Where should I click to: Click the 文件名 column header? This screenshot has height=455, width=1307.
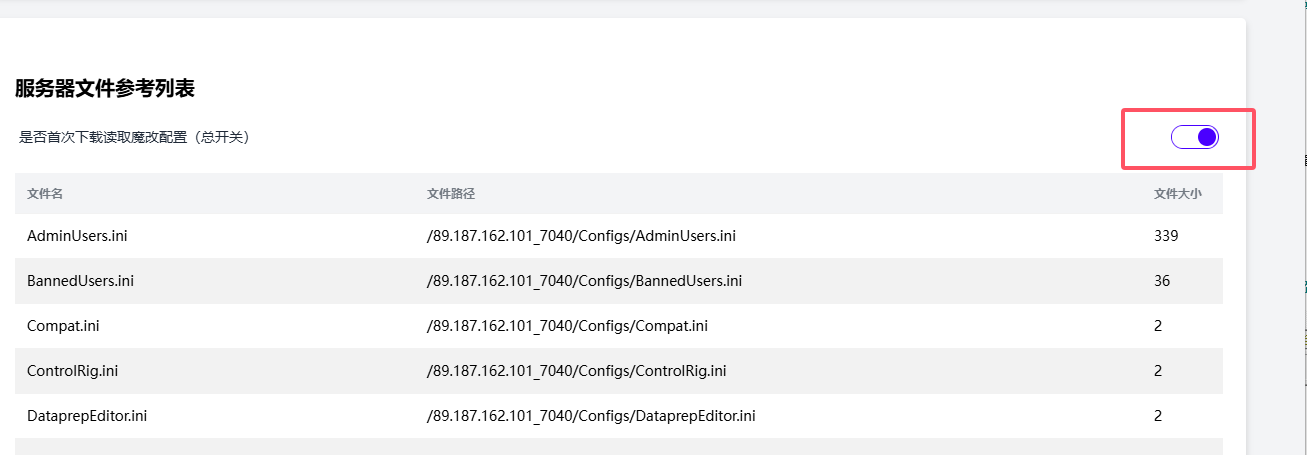click(x=45, y=193)
